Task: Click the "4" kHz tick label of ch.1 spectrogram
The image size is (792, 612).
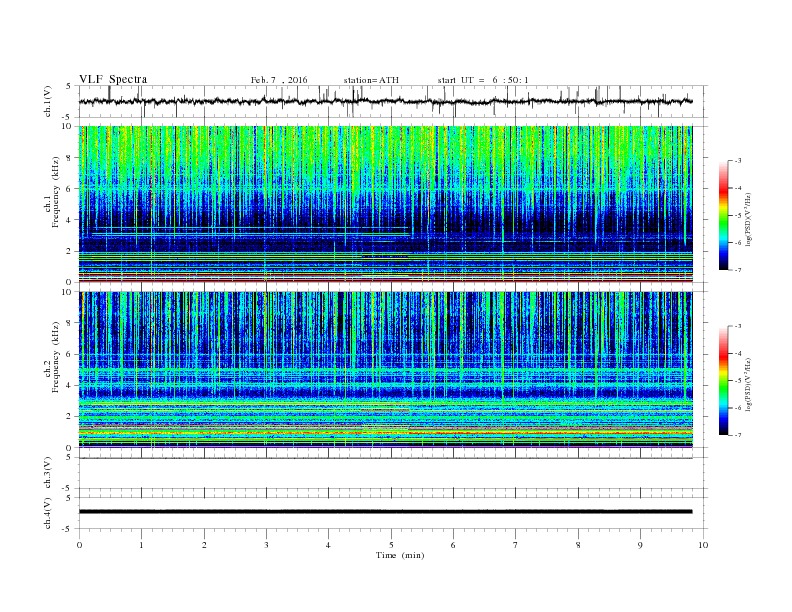Action: coord(69,220)
